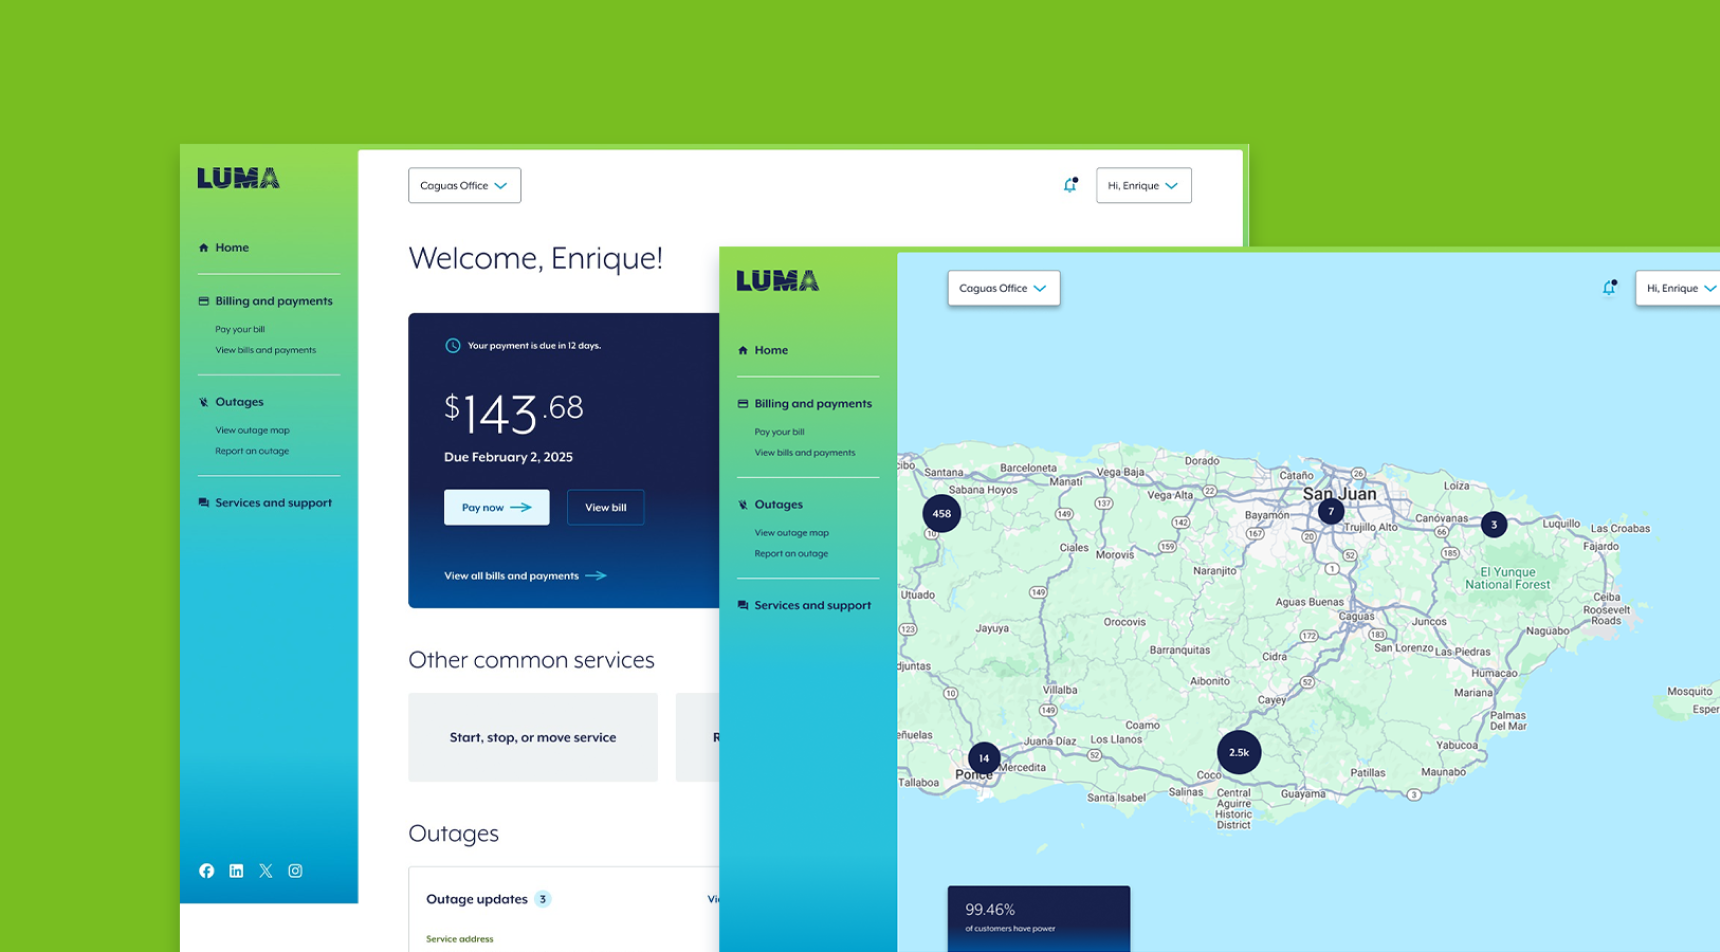This screenshot has height=952, width=1720.
Task: Click the 14 outage marker near Ponce
Action: point(983,758)
